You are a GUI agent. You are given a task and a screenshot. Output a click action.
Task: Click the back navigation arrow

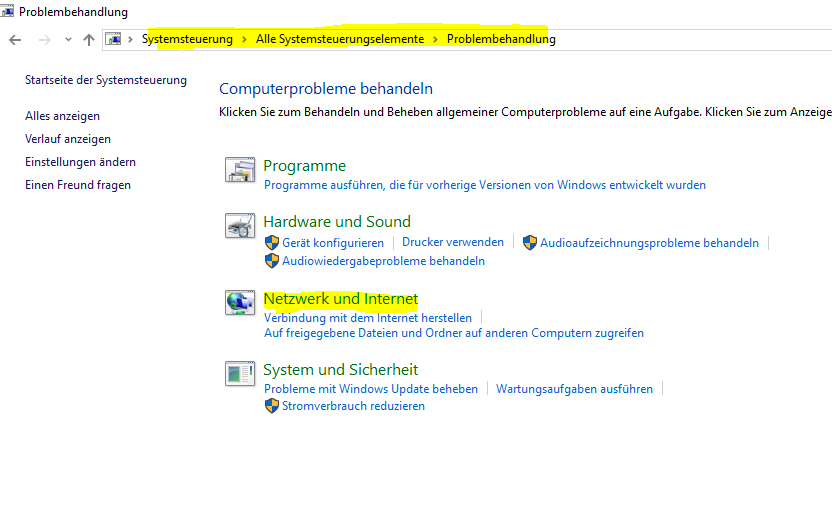click(15, 39)
